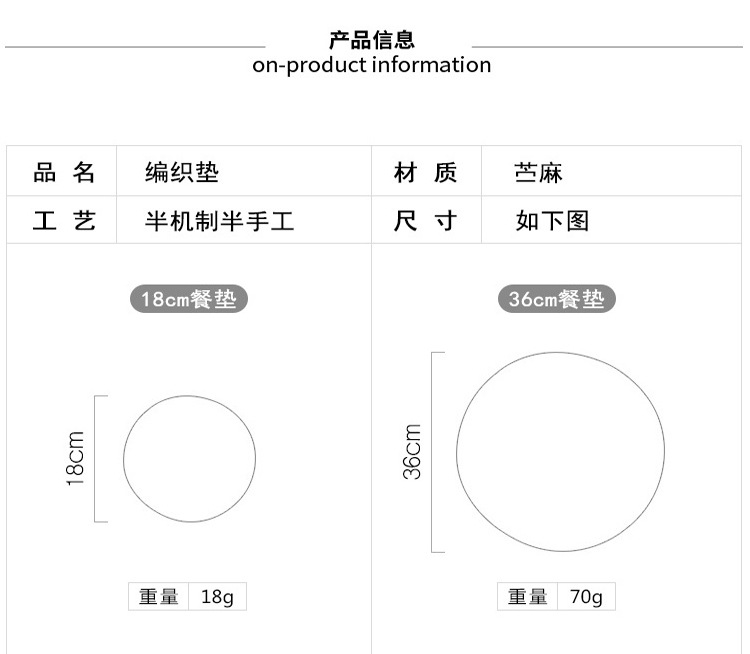Click the 苎麻 material value
750x654 pixels.
coord(538,174)
